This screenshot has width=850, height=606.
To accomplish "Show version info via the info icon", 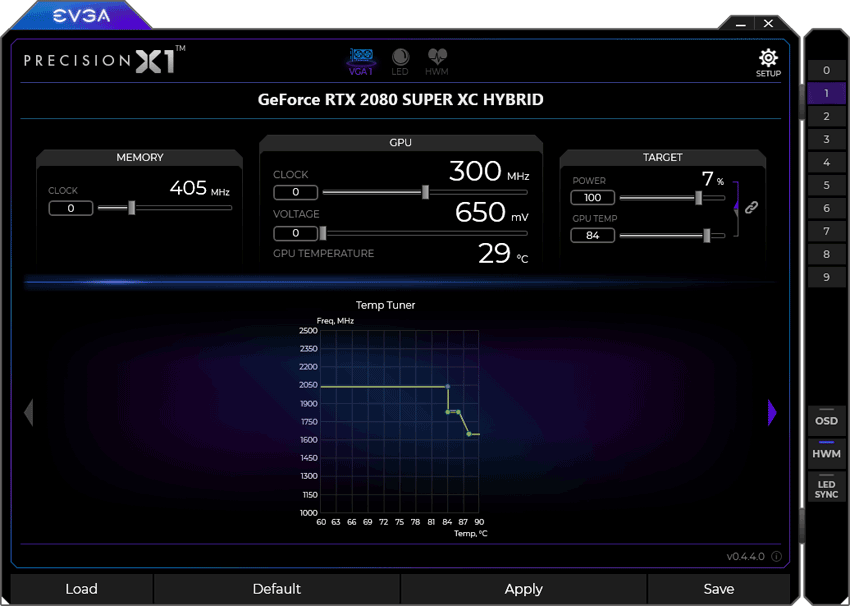I will (776, 556).
